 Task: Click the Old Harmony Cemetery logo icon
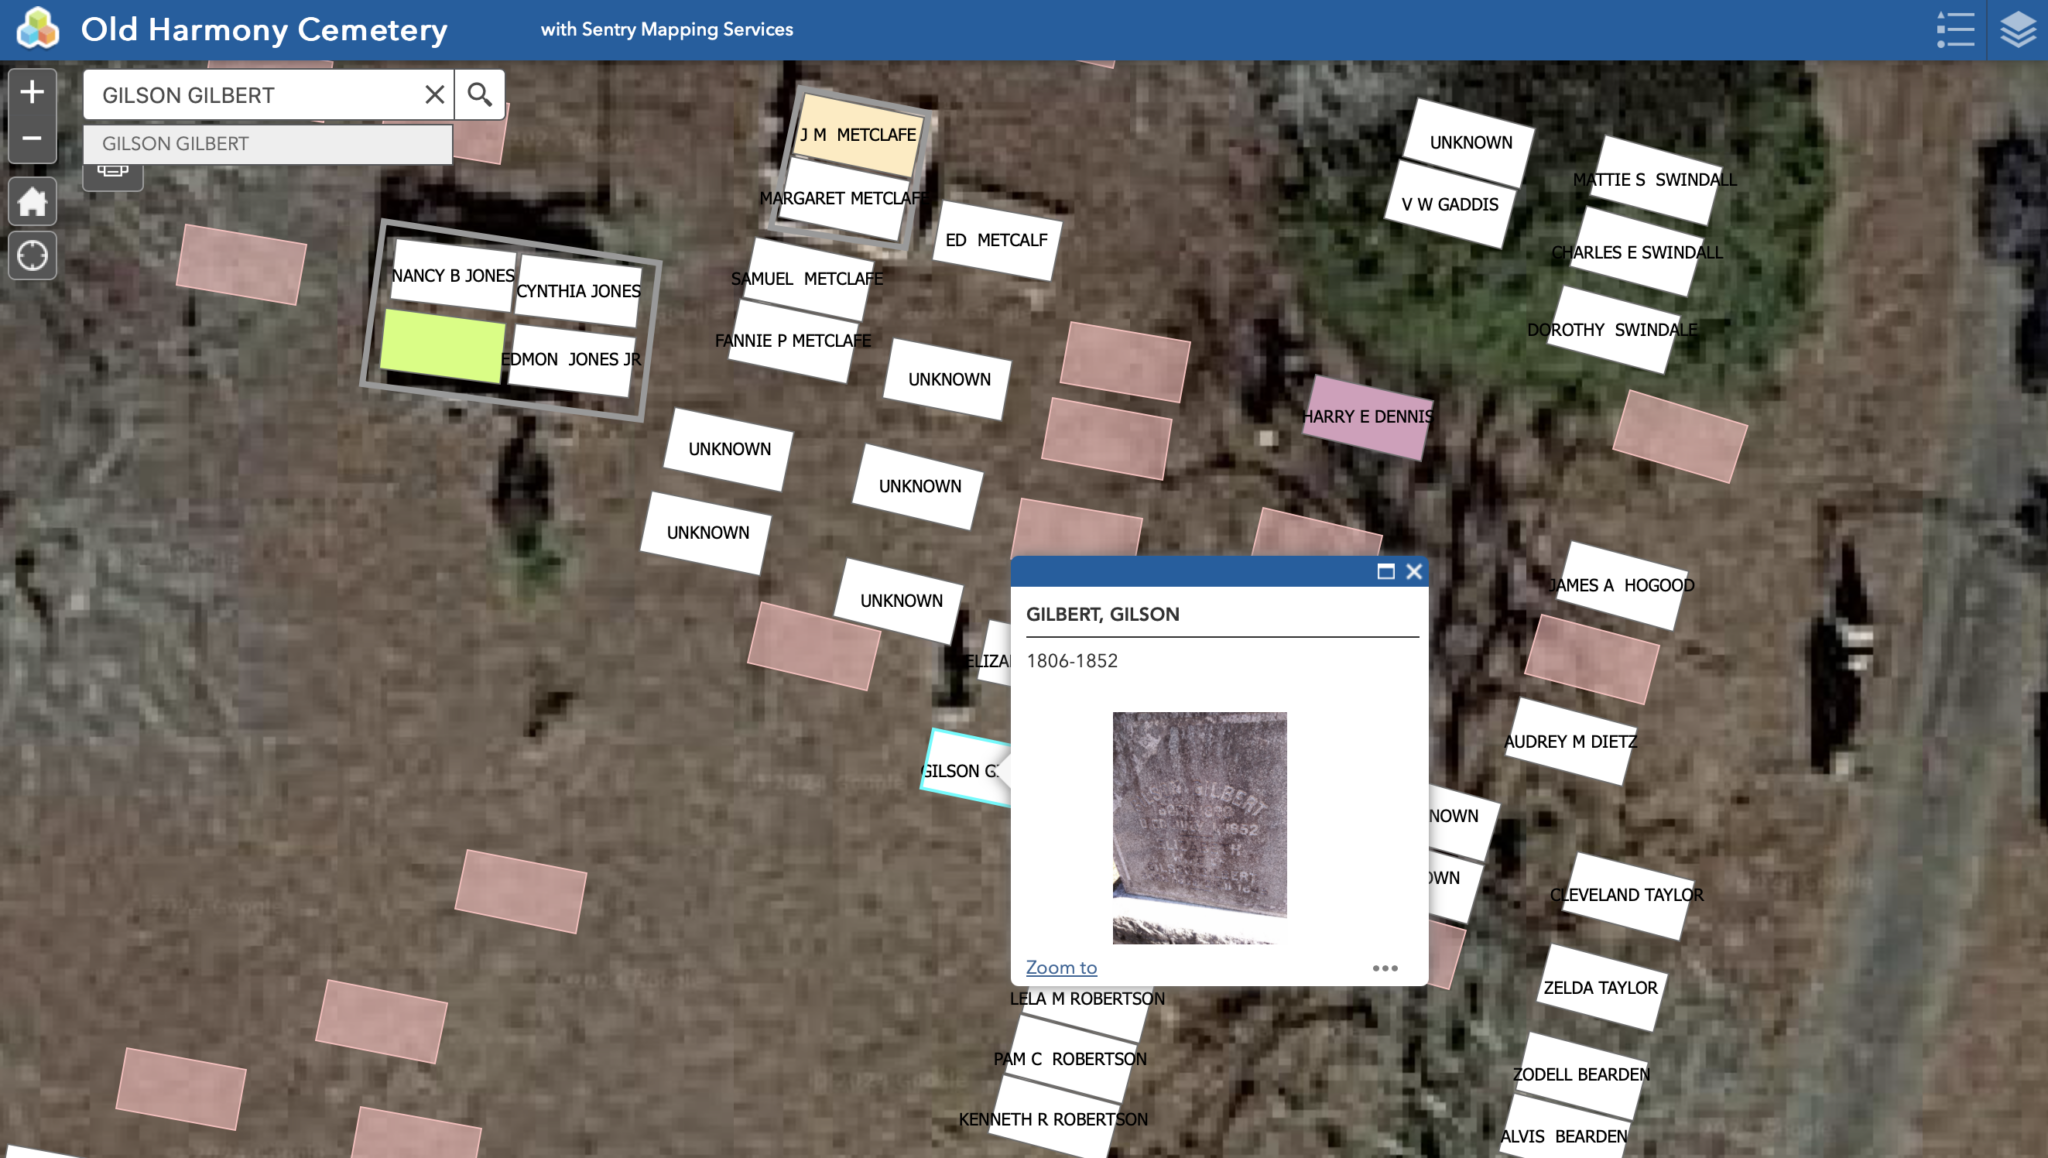click(38, 29)
